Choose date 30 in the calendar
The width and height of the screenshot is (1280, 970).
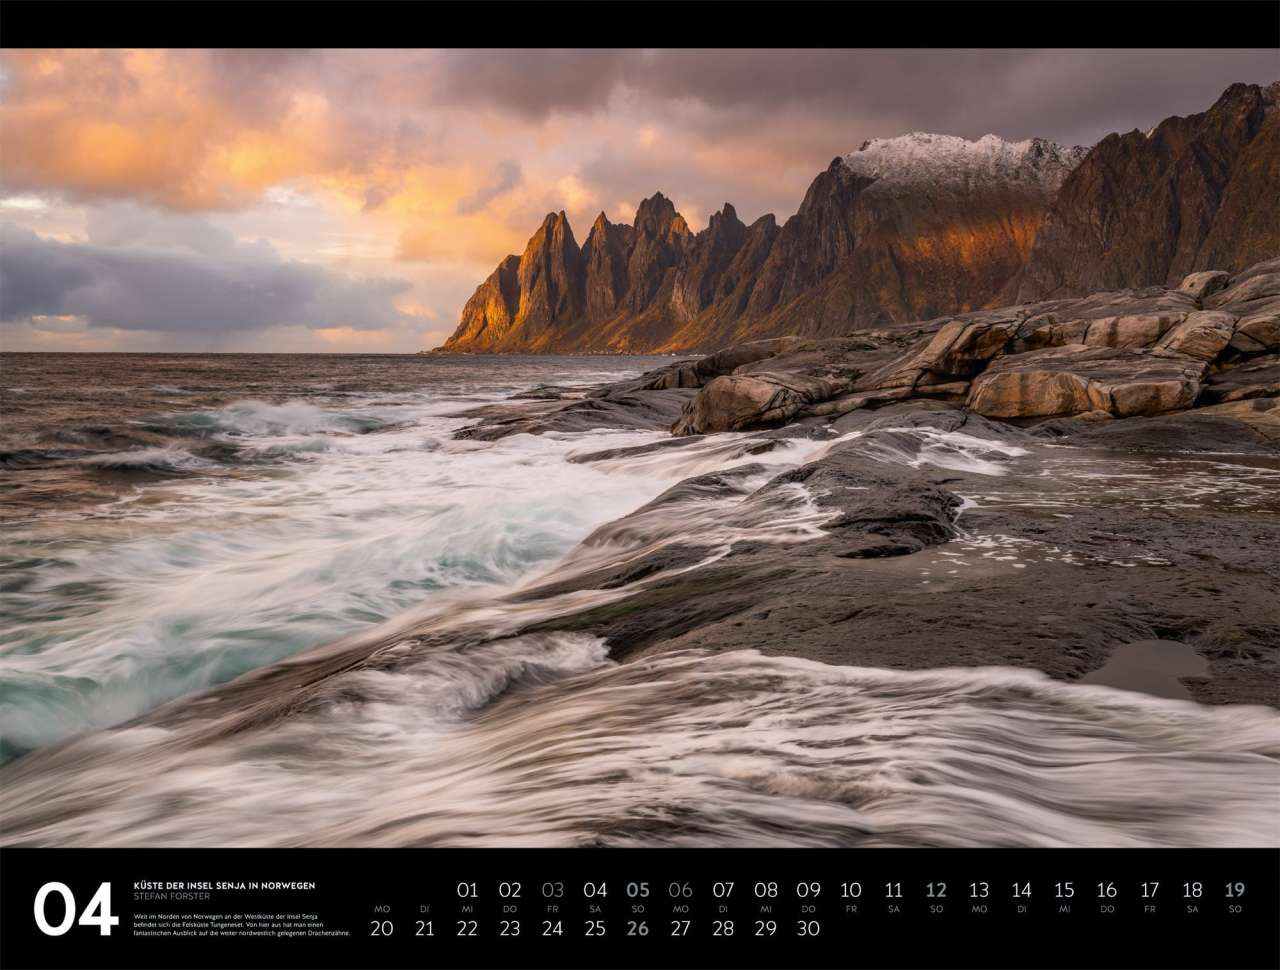808,928
